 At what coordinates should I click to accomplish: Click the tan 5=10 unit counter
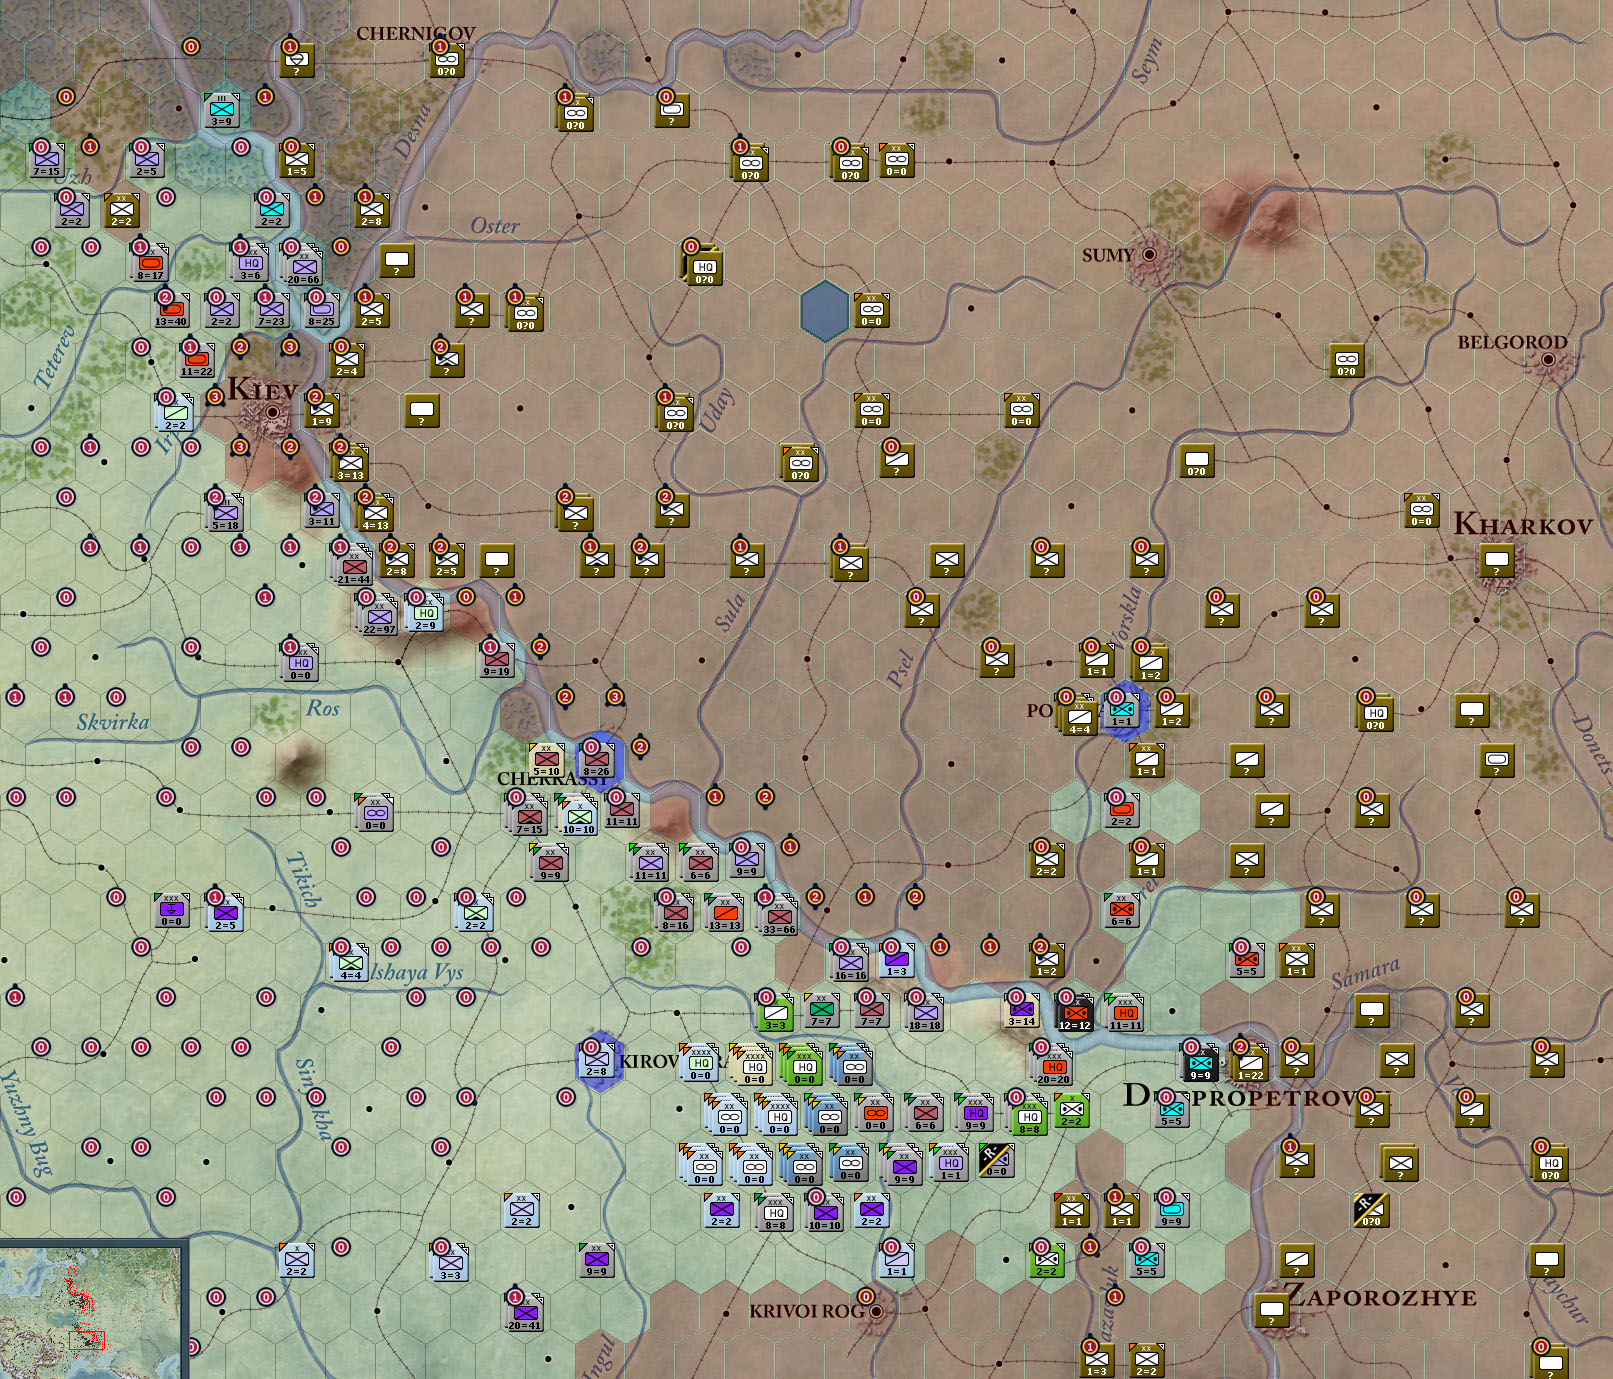point(546,760)
